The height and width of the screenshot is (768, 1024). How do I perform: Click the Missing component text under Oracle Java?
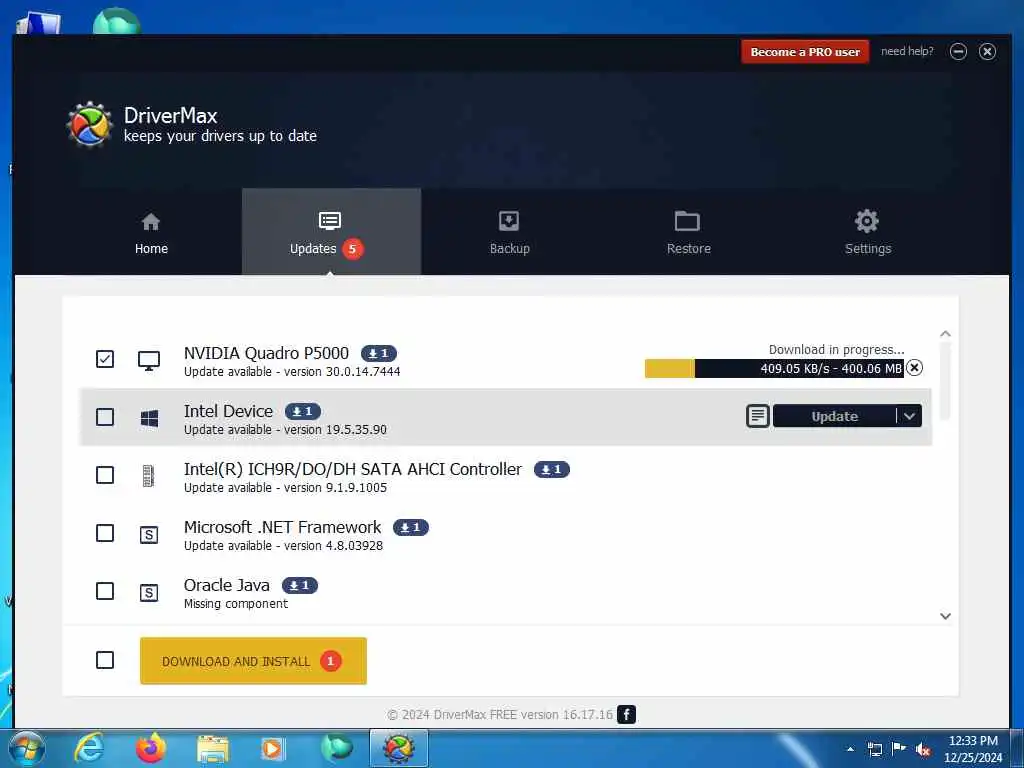tap(236, 604)
